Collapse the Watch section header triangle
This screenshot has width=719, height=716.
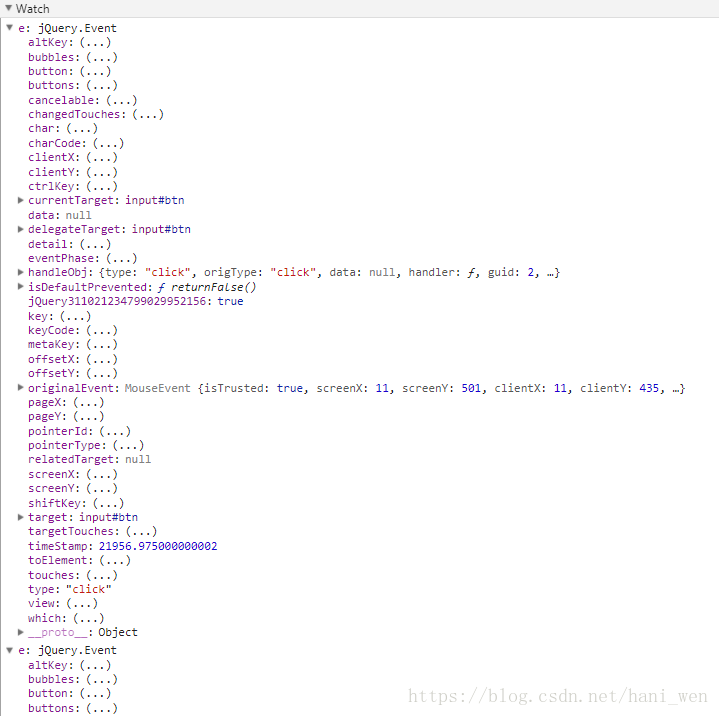pos(8,8)
